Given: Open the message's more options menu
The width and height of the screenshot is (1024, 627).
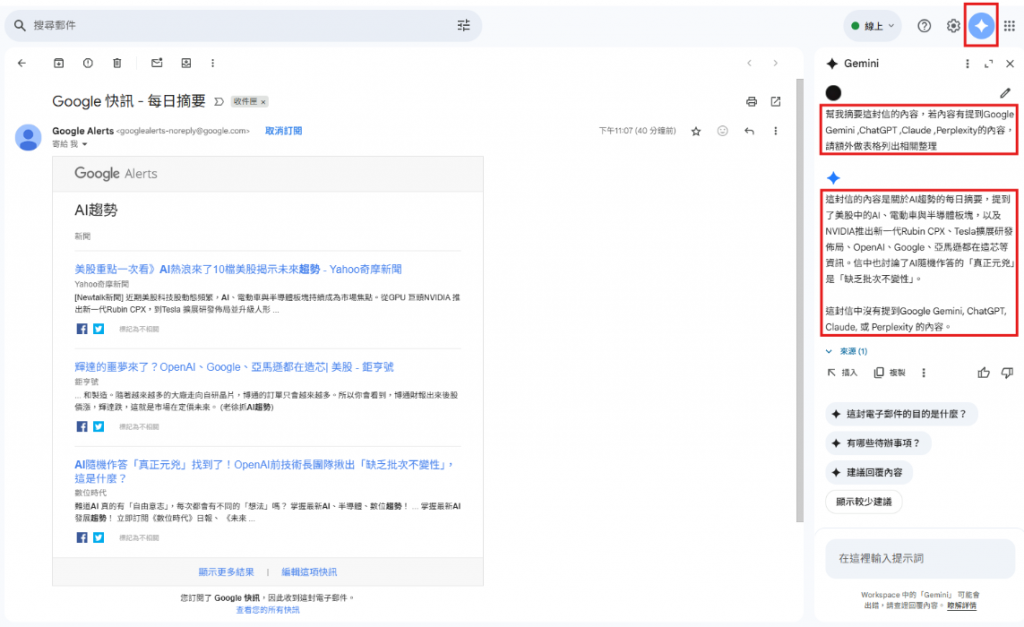Looking at the screenshot, I should pos(776,131).
